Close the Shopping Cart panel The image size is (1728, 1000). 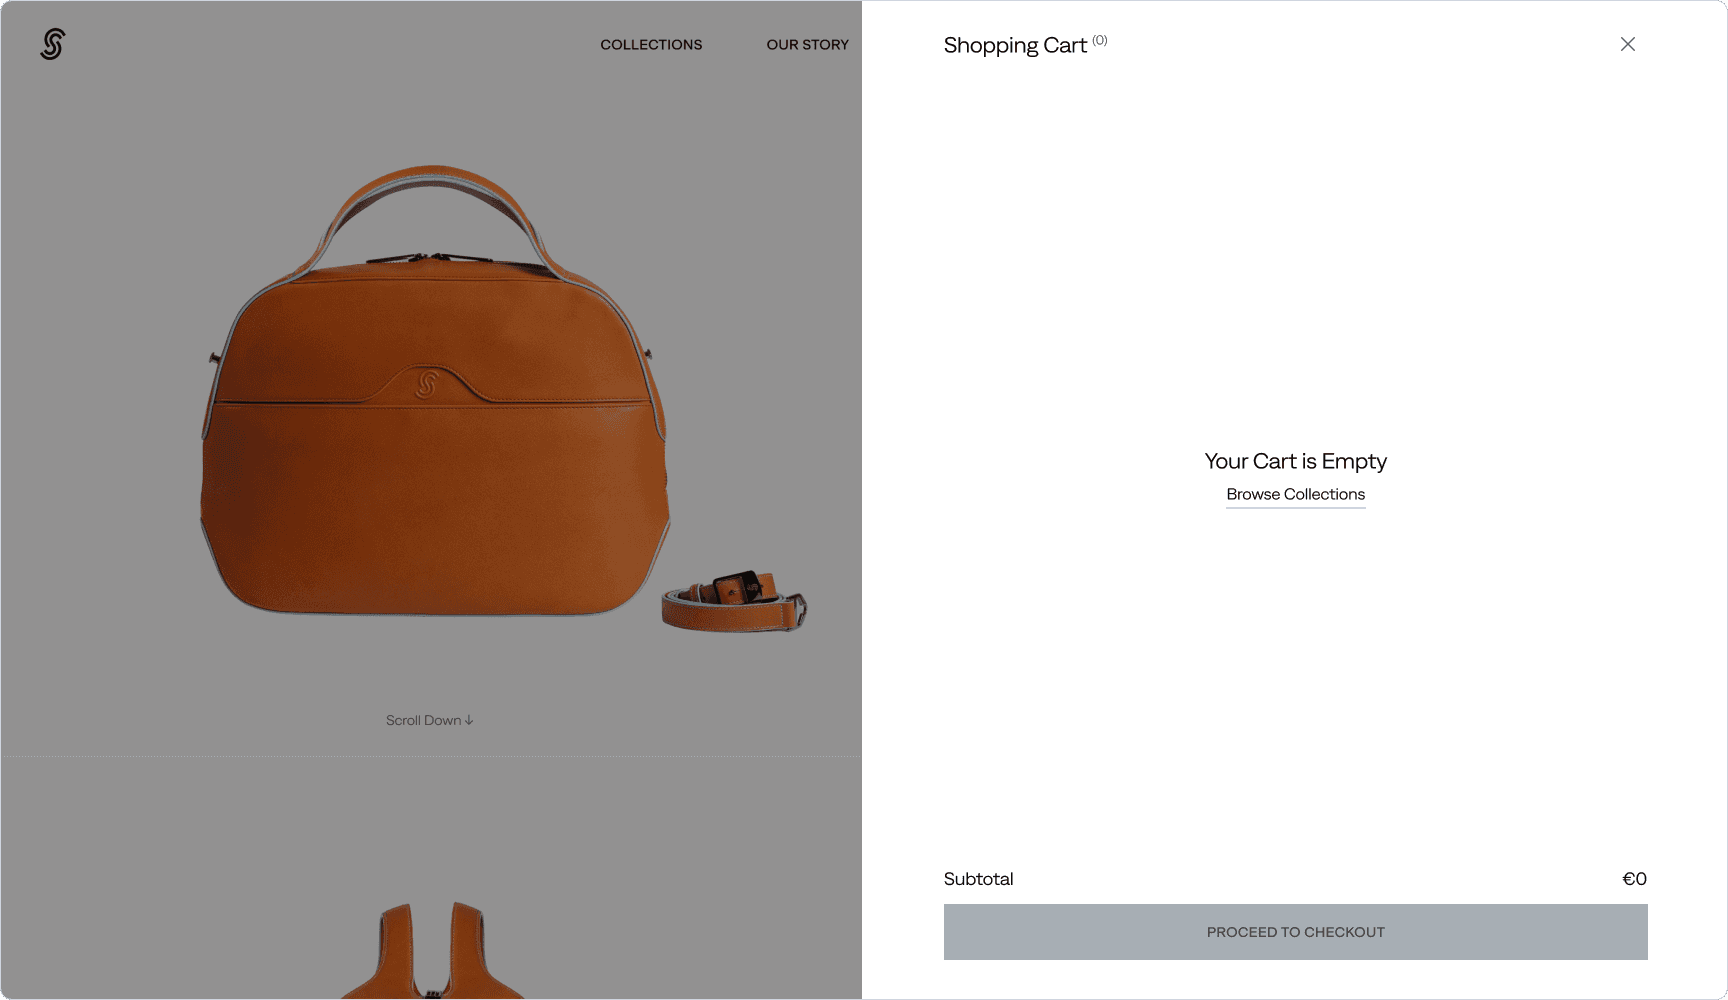1628,44
